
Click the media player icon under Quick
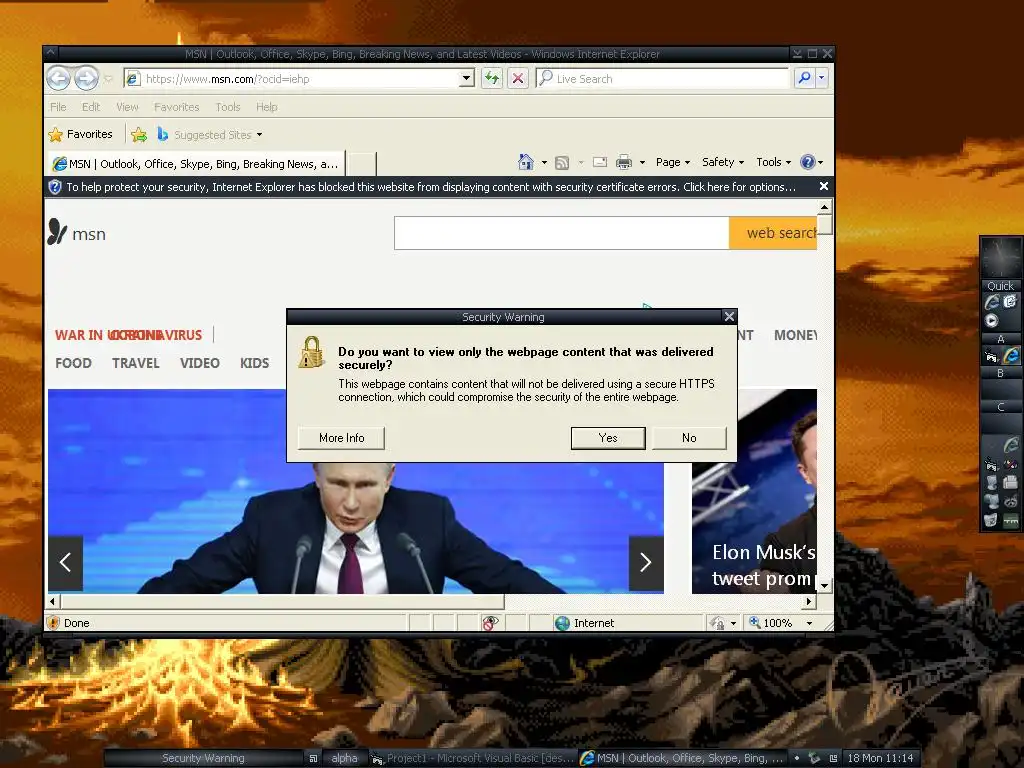pos(992,321)
